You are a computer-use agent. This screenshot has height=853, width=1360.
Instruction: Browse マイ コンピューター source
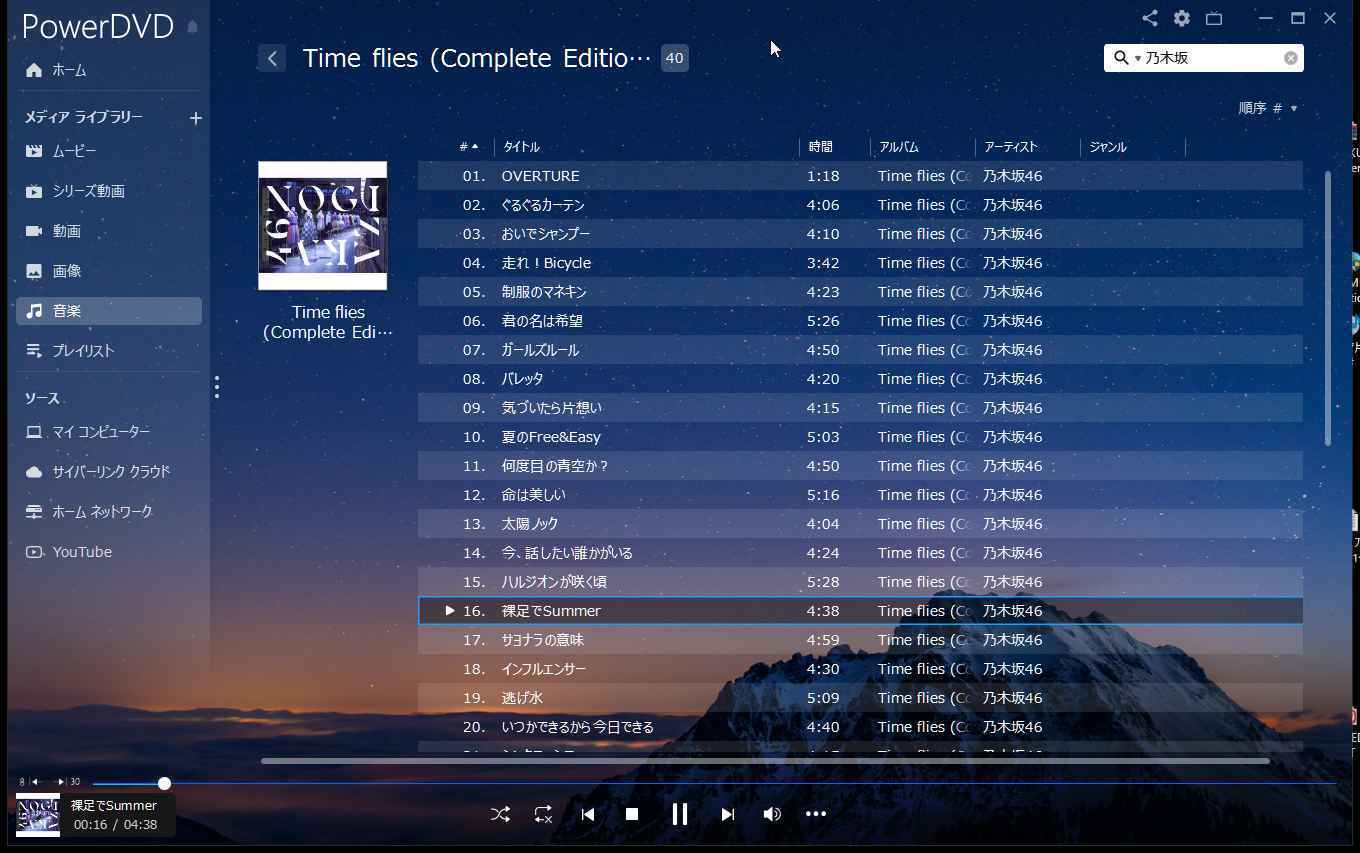click(108, 432)
